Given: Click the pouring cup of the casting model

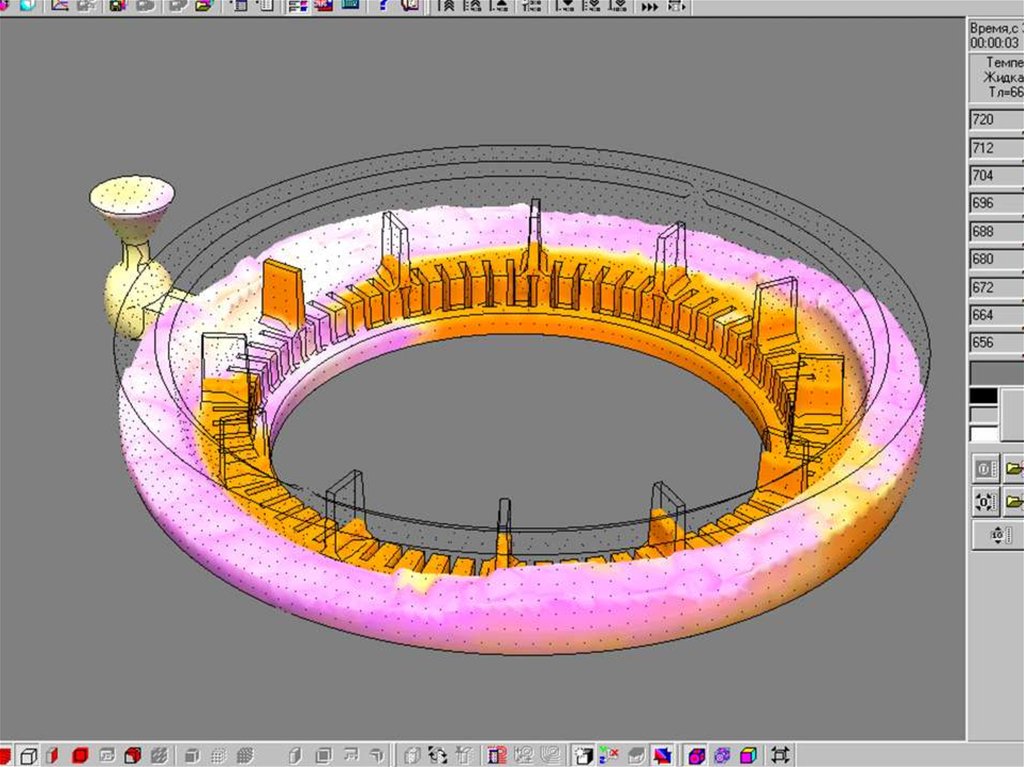Looking at the screenshot, I should [x=132, y=197].
